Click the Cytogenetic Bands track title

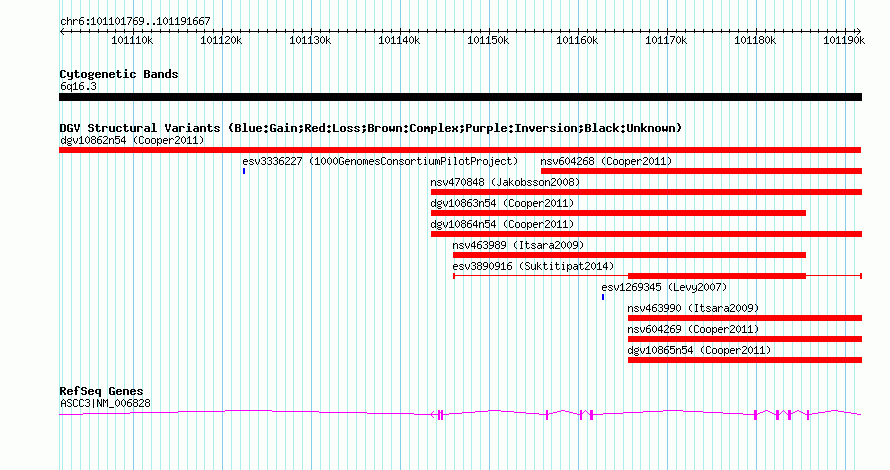pyautogui.click(x=119, y=74)
